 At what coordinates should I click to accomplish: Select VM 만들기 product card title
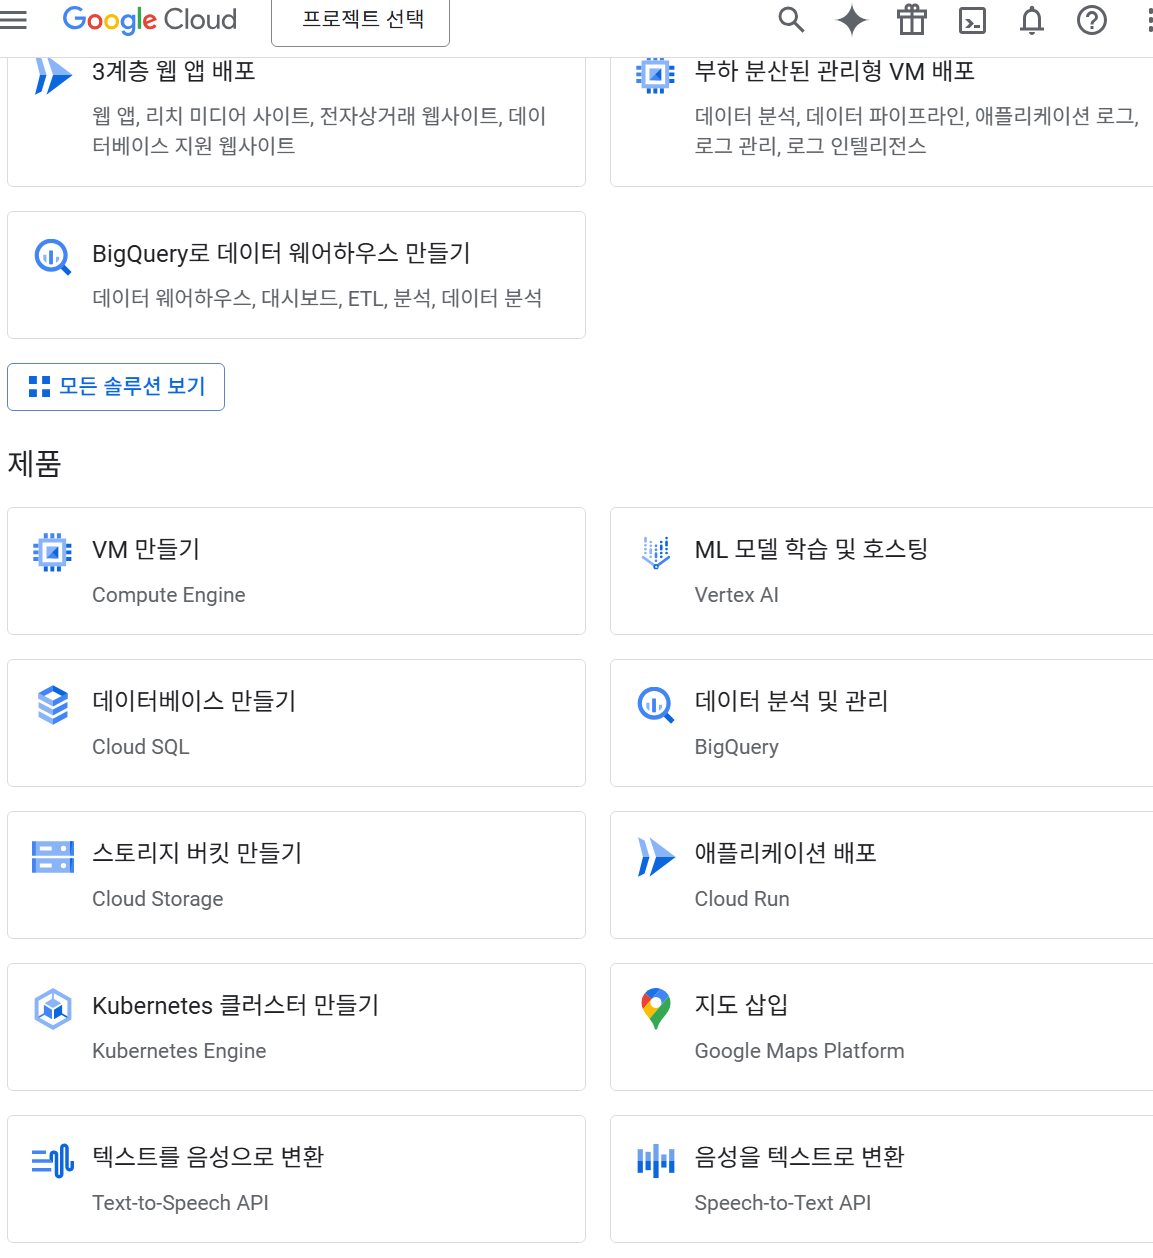(146, 549)
